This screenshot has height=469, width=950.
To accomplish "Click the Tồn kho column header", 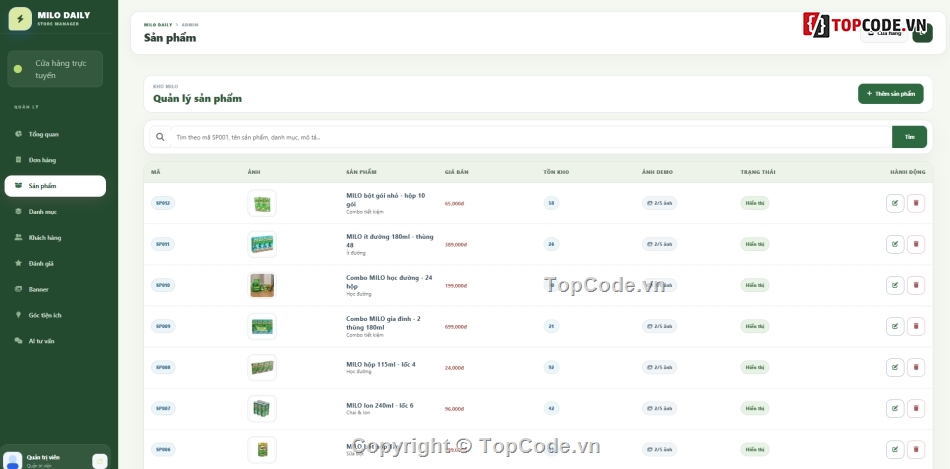I will [556, 172].
